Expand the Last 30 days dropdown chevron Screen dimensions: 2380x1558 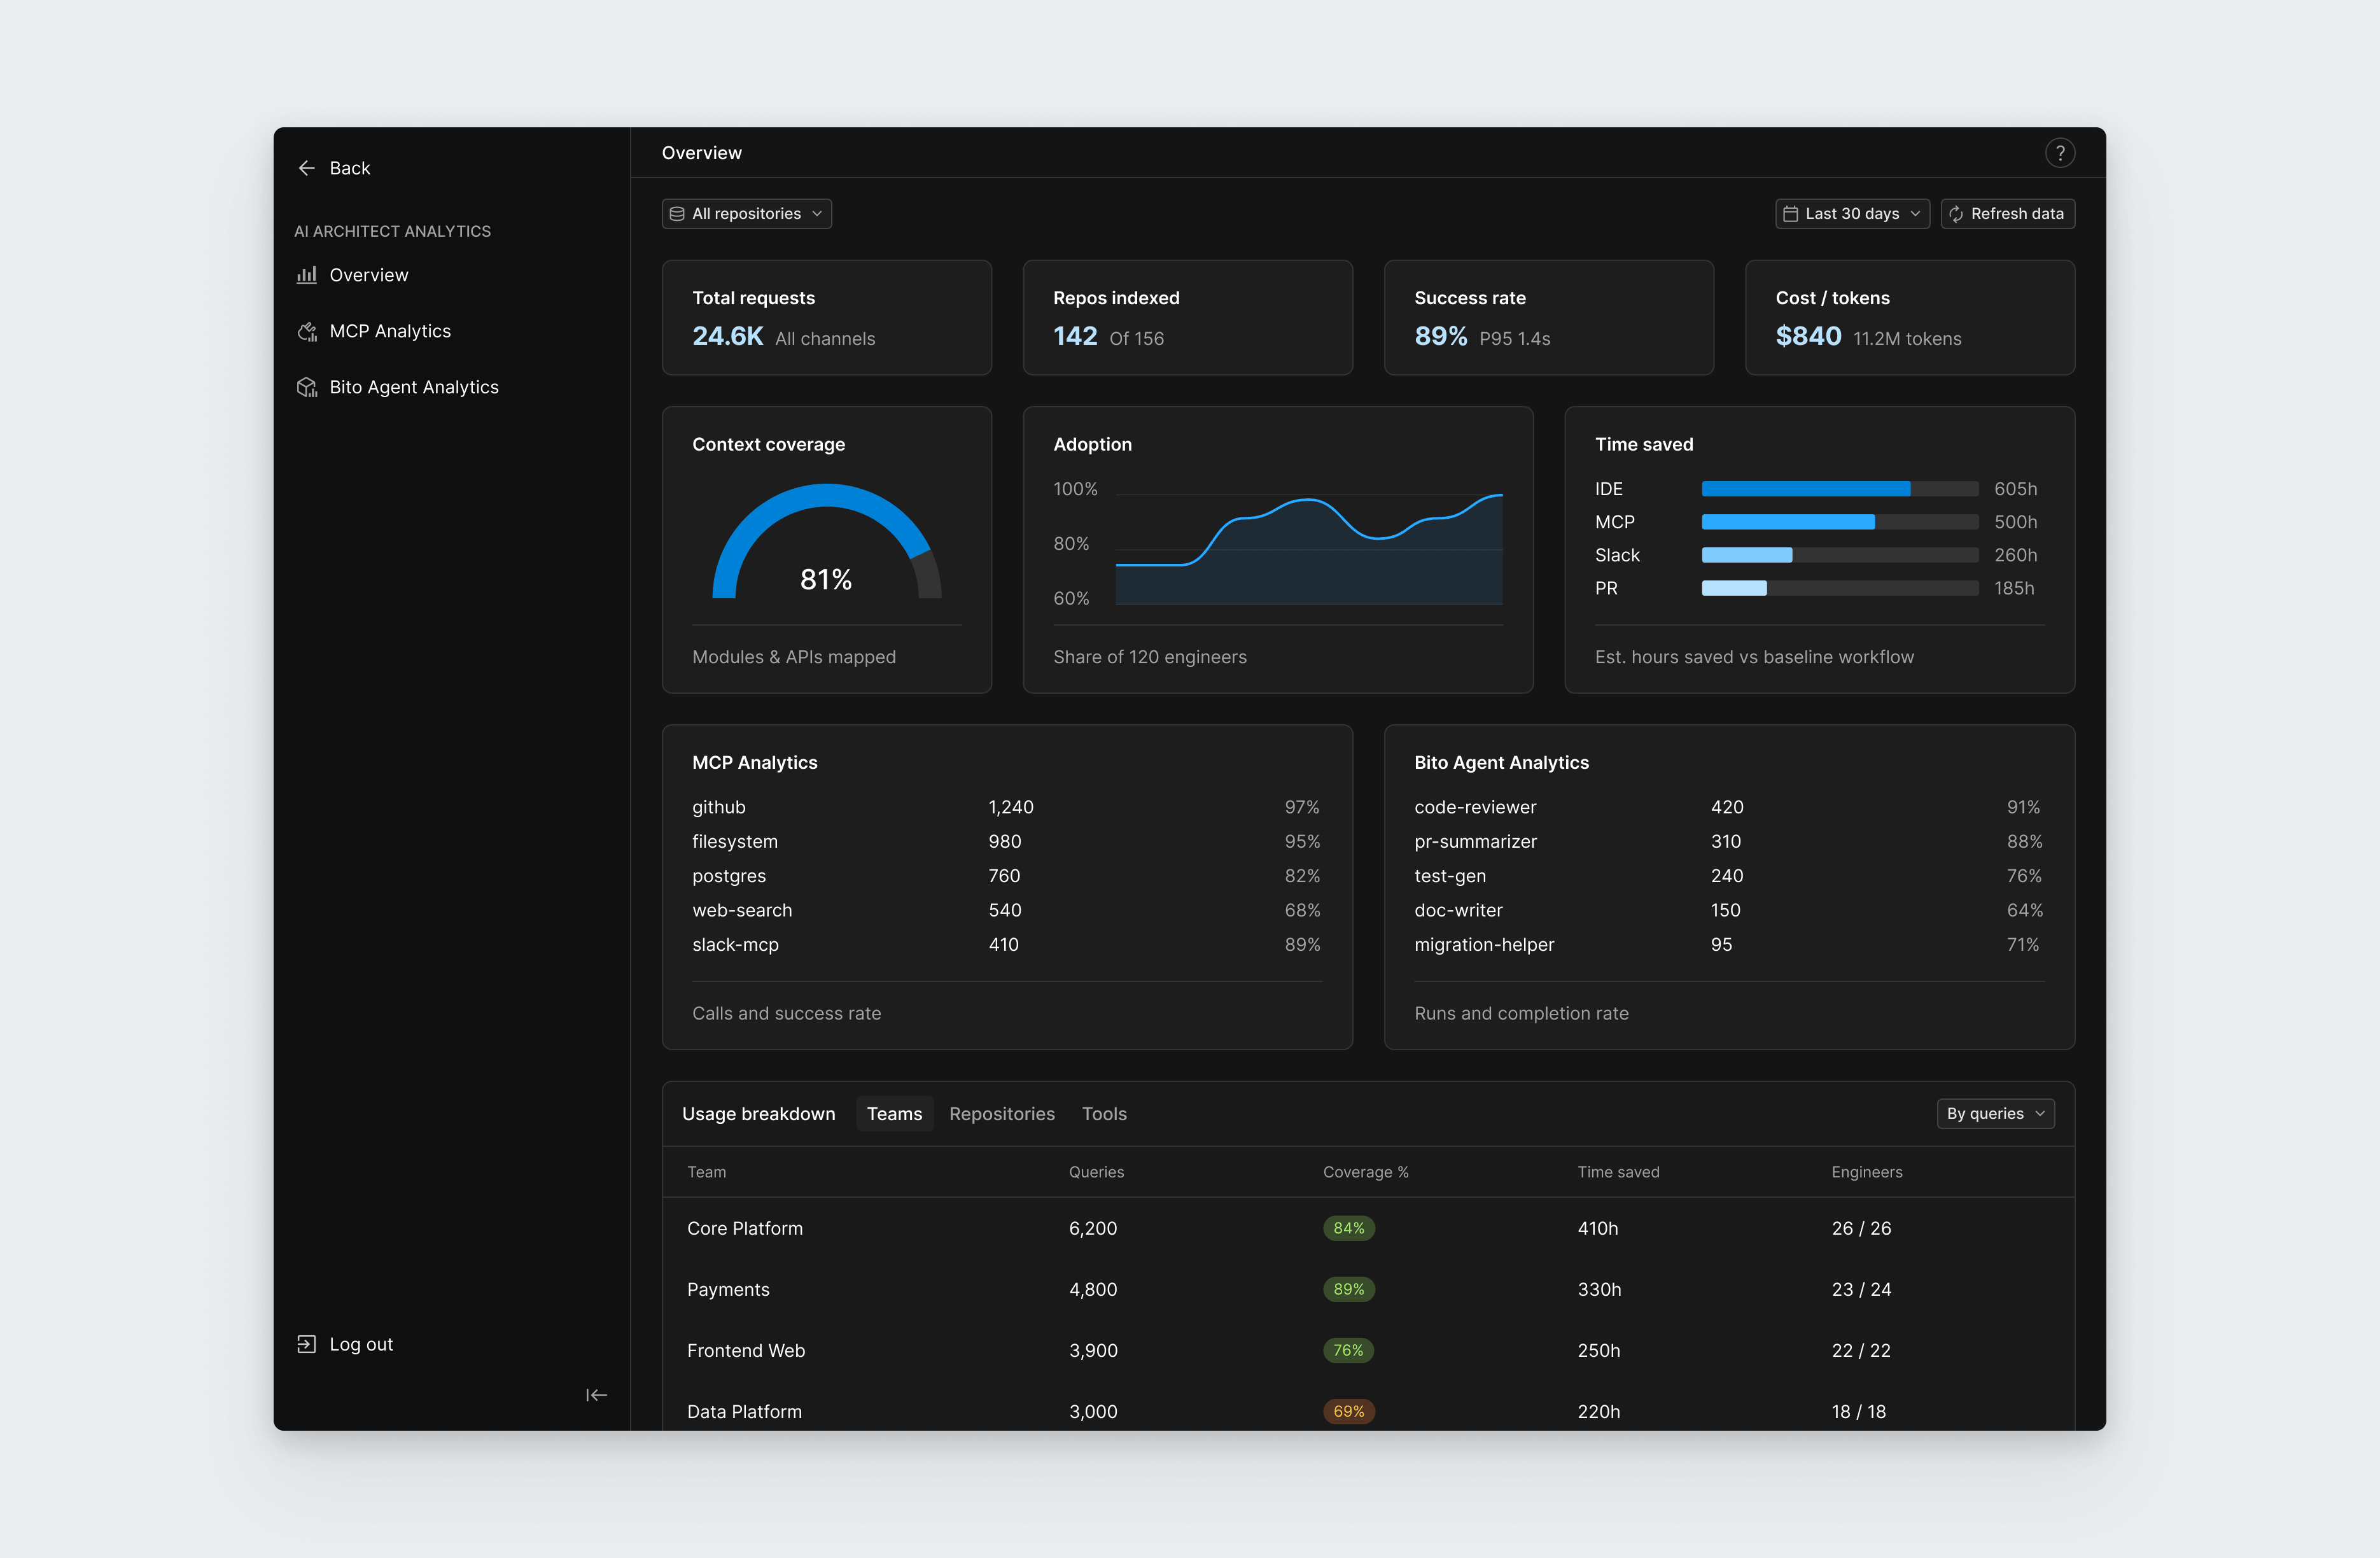(x=1915, y=214)
